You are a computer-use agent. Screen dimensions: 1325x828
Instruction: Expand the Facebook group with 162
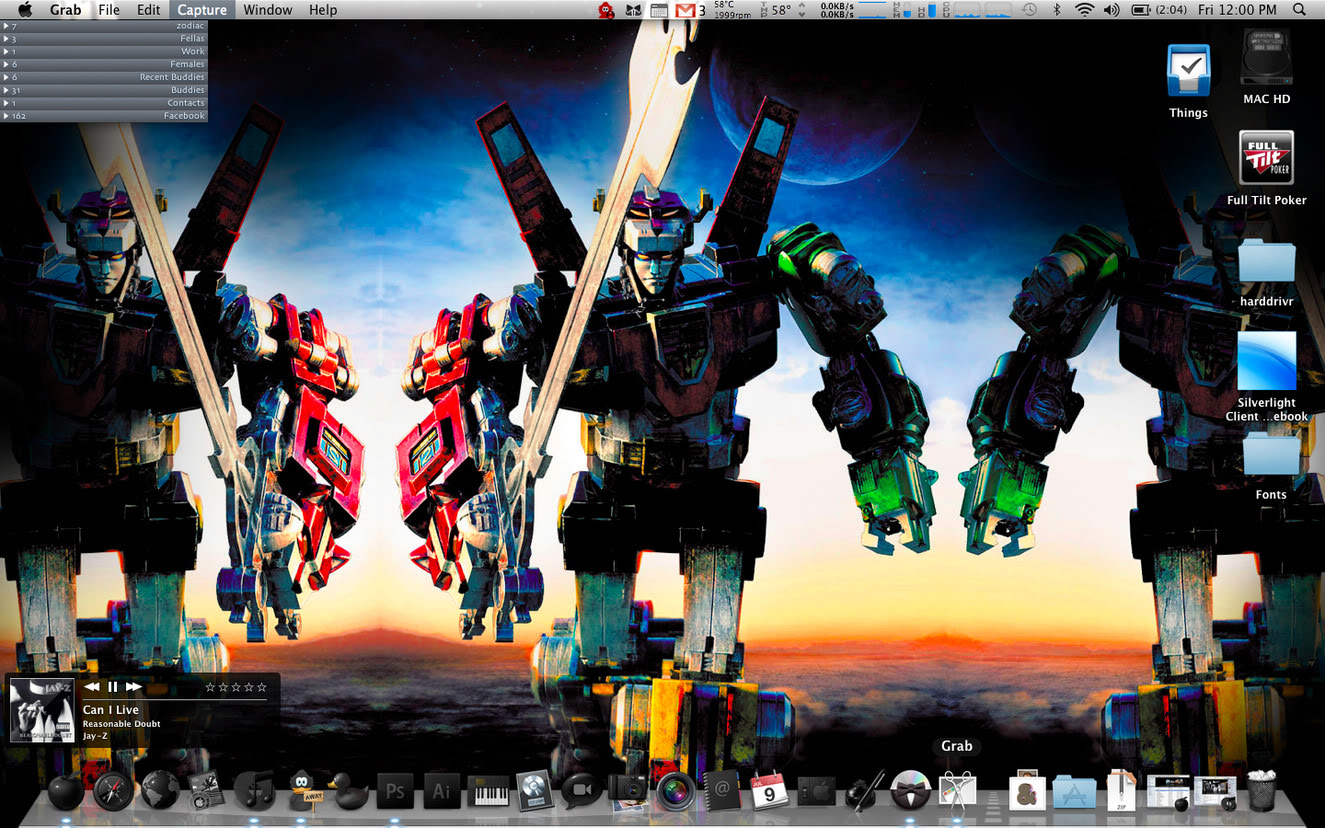click(103, 116)
